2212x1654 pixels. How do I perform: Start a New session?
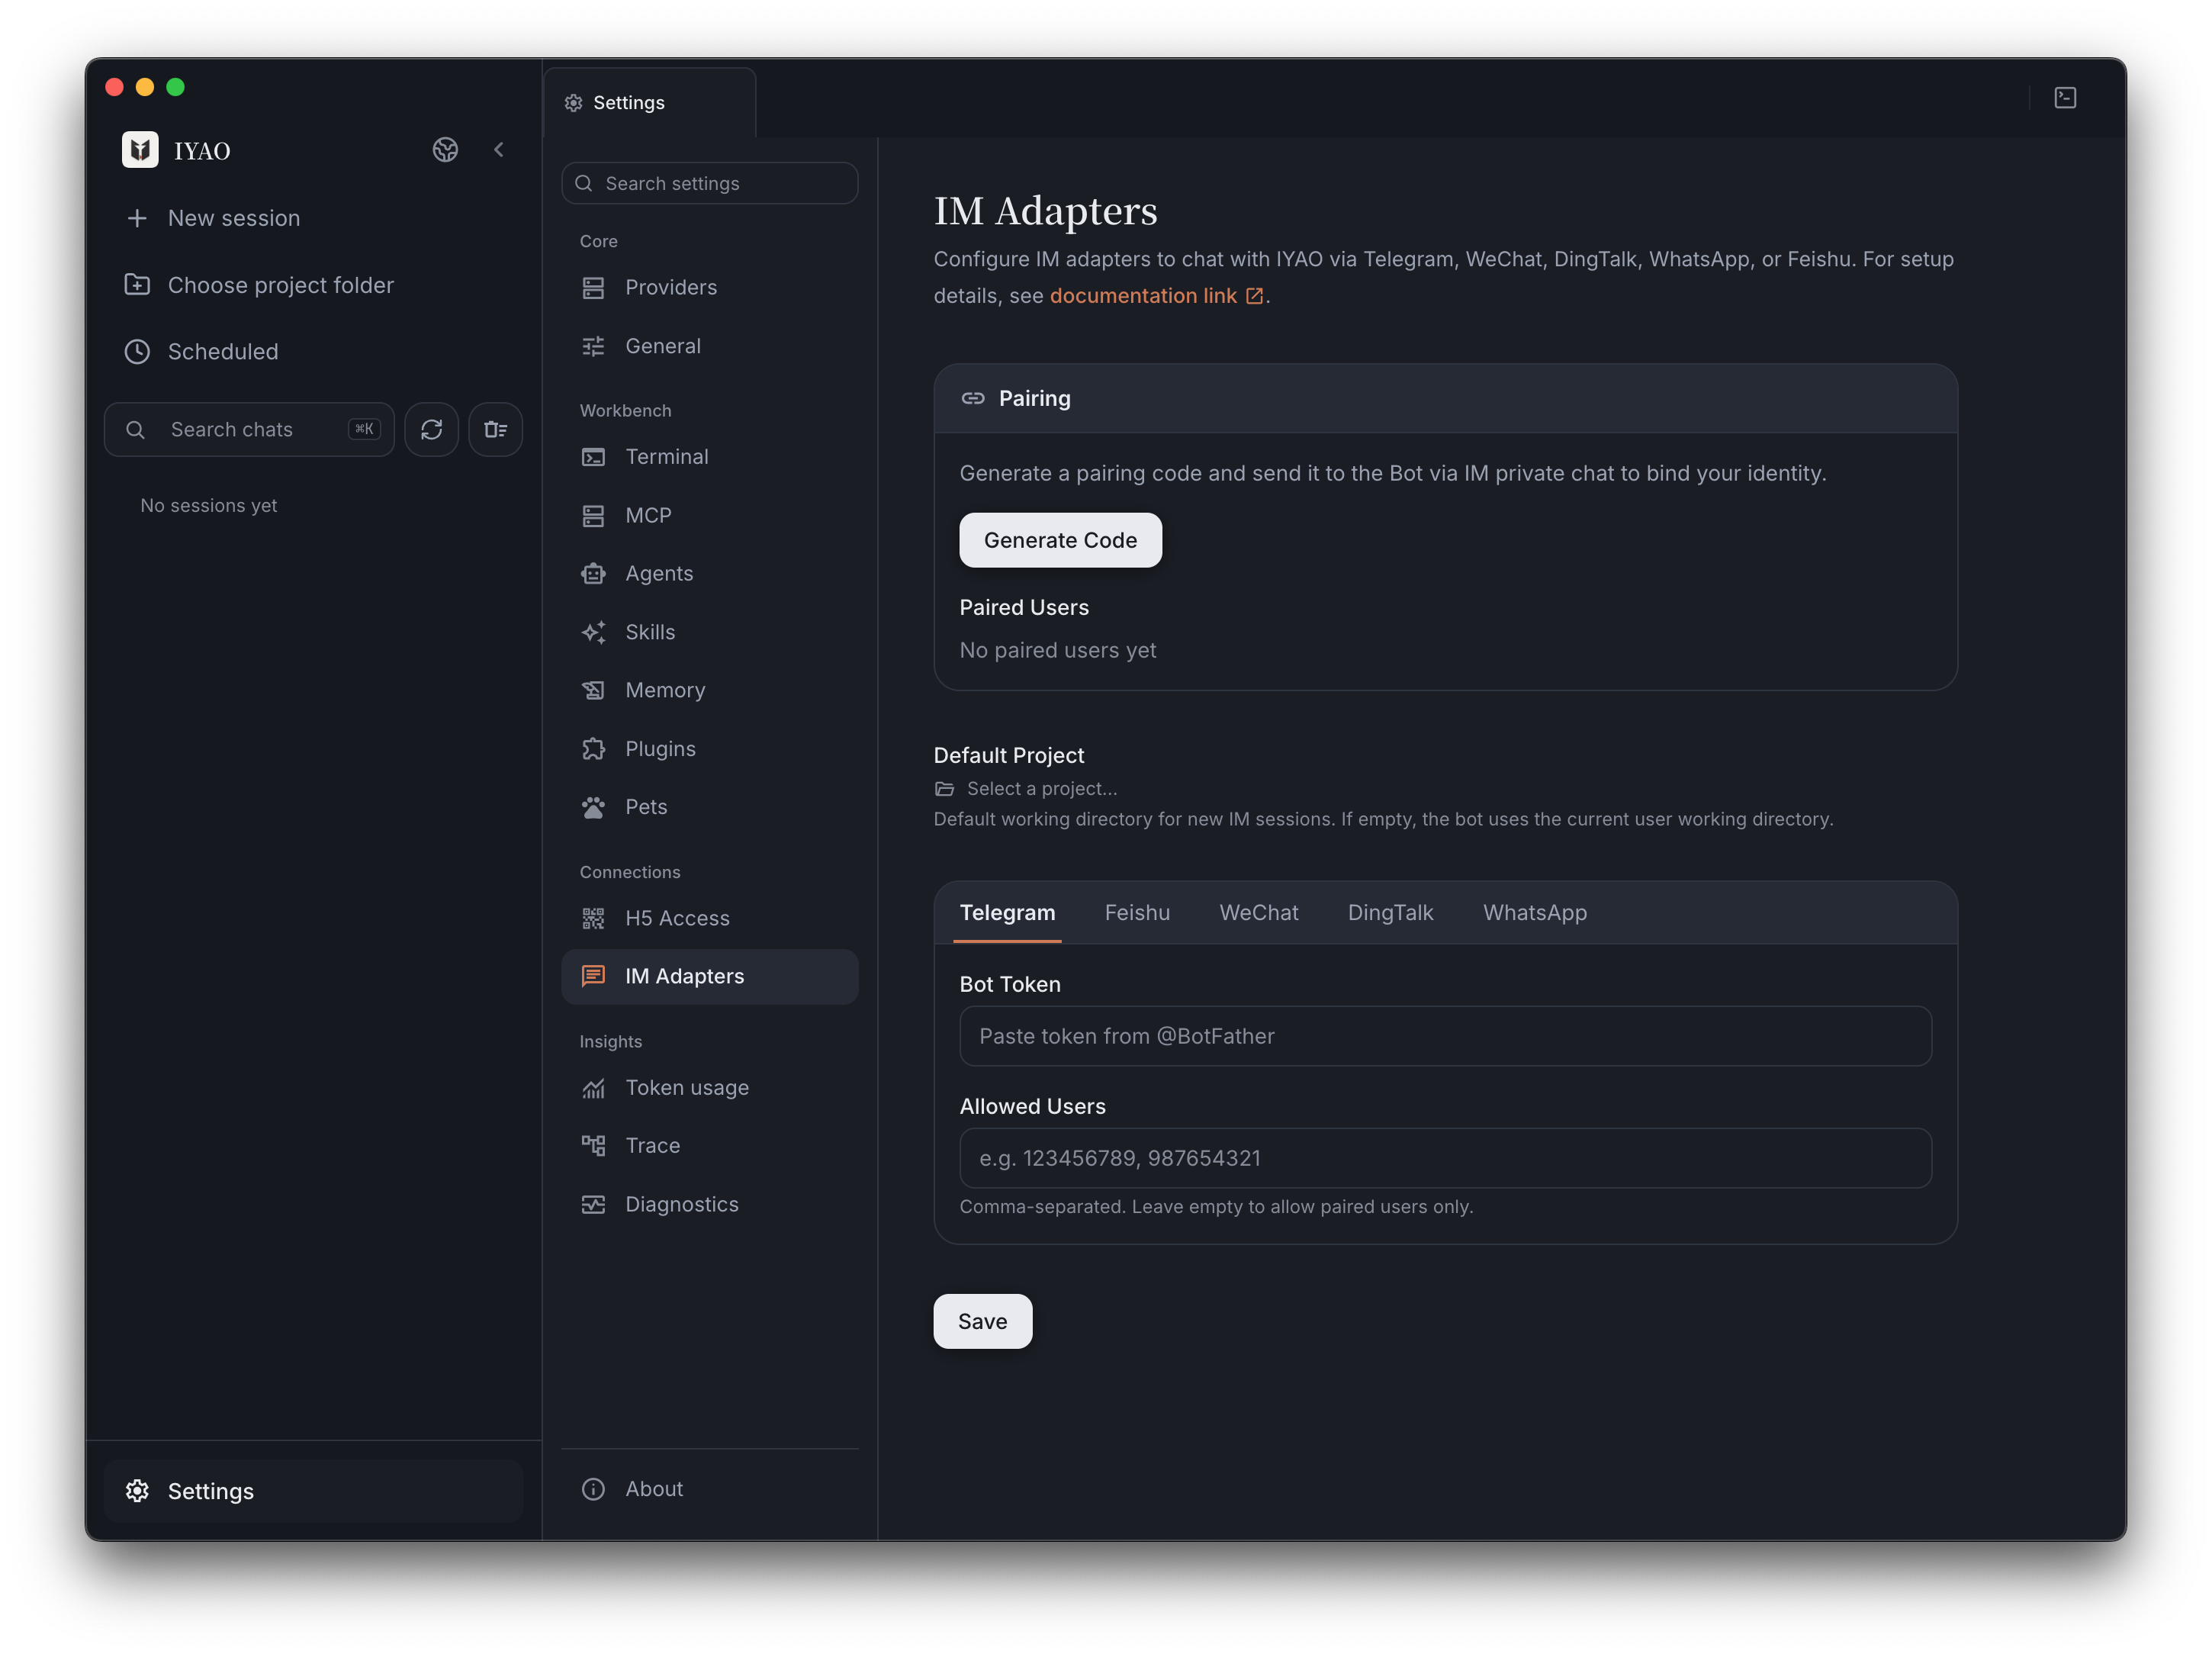tap(314, 218)
